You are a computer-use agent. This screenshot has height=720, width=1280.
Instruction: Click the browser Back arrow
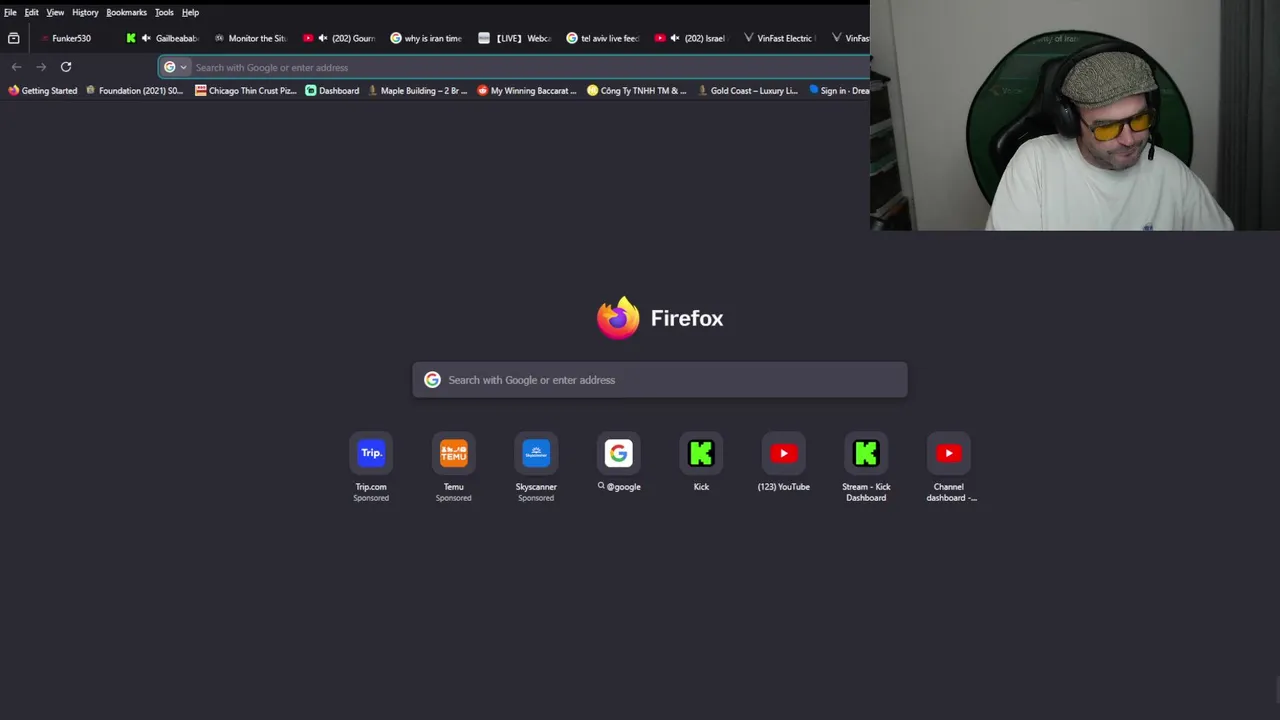pos(16,67)
